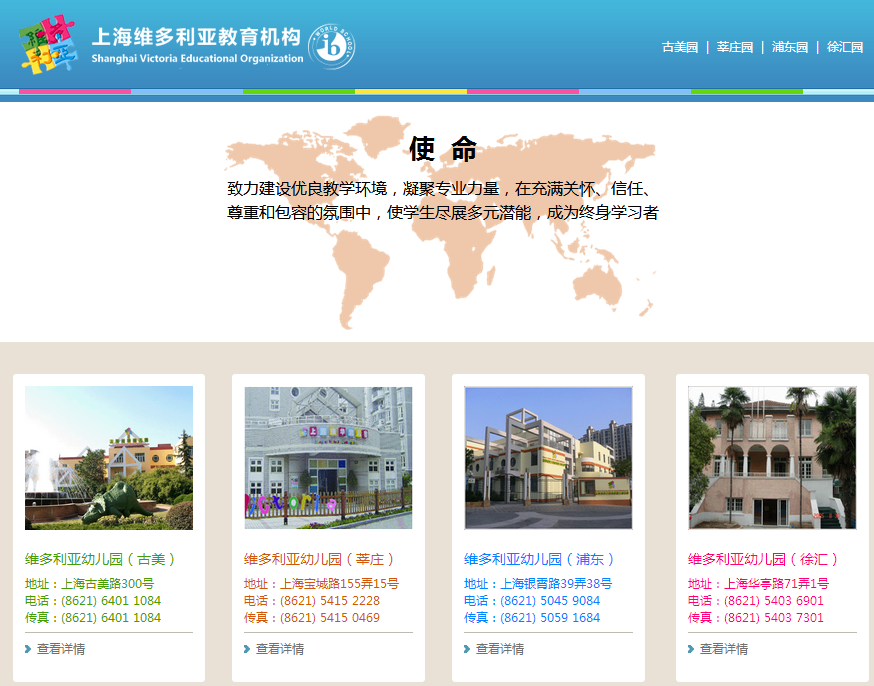The width and height of the screenshot is (874, 686).
Task: Click the phone number (8621) 5415 2228
Action: click(x=330, y=601)
